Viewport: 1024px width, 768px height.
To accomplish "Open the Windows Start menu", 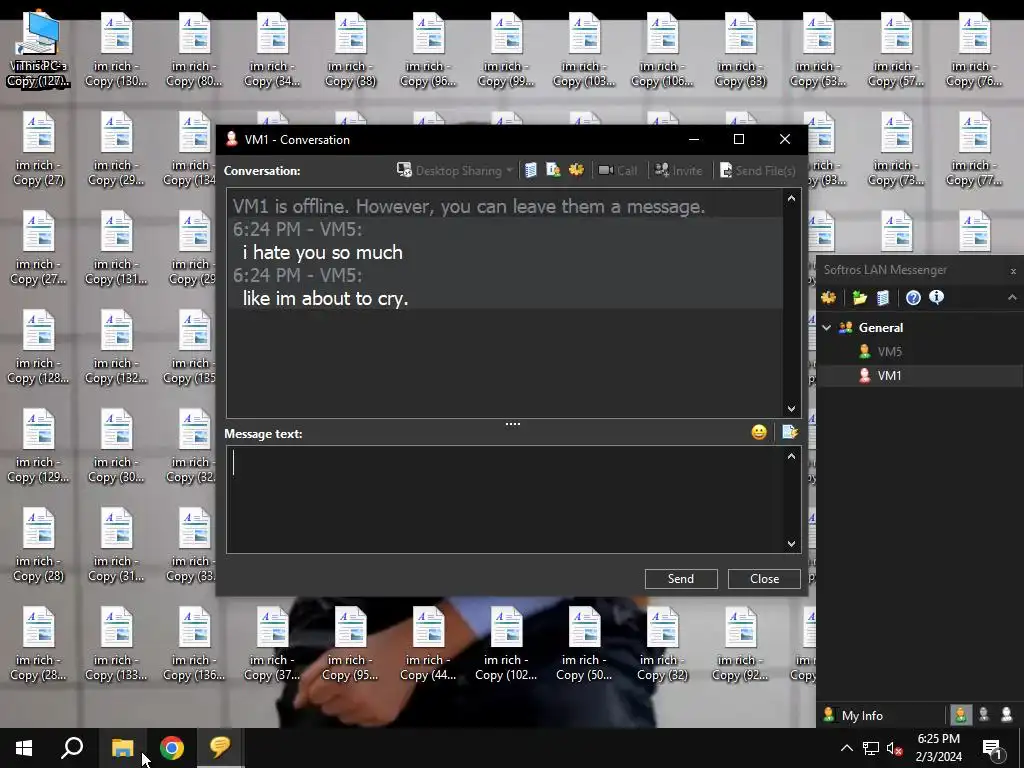I will point(24,748).
